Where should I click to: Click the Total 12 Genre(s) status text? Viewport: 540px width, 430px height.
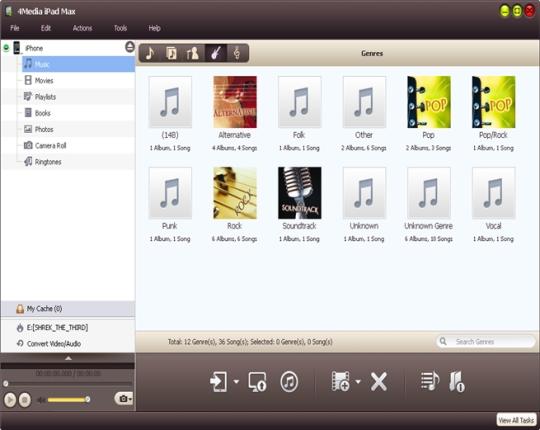(250, 342)
